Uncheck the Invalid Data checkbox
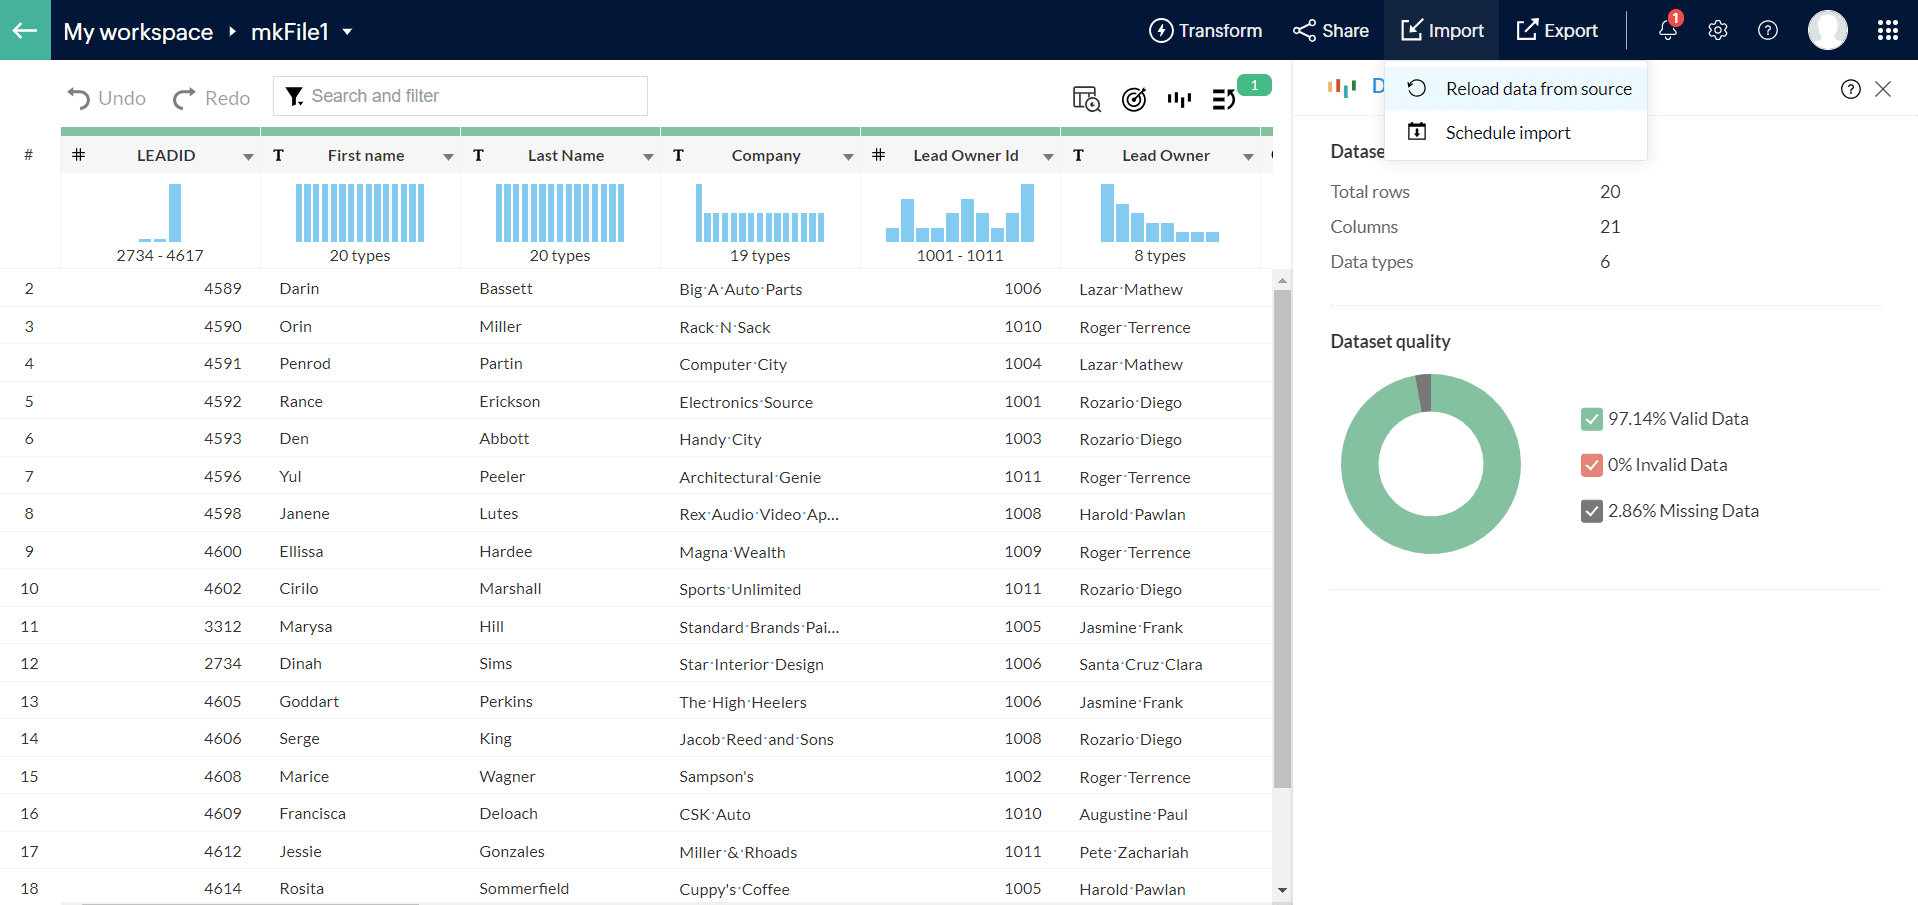Screen dimensions: 1918x905 tap(1591, 465)
